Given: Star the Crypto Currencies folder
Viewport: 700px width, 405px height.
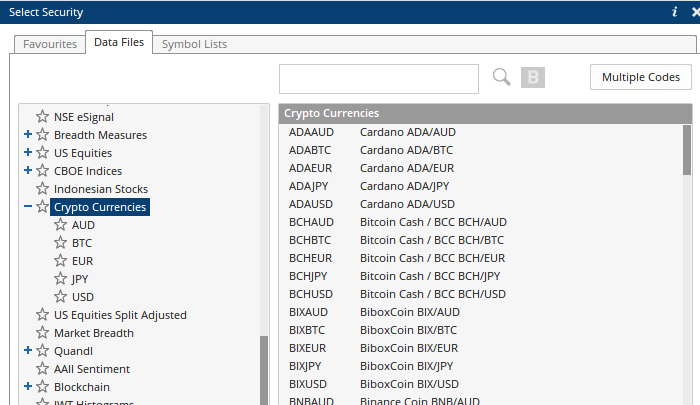Looking at the screenshot, I should click(42, 207).
